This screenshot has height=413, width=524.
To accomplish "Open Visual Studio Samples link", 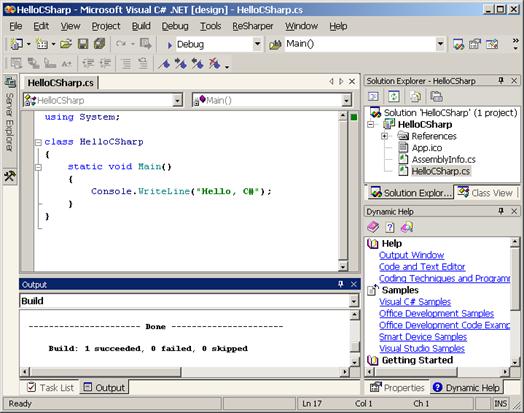I will (x=421, y=349).
